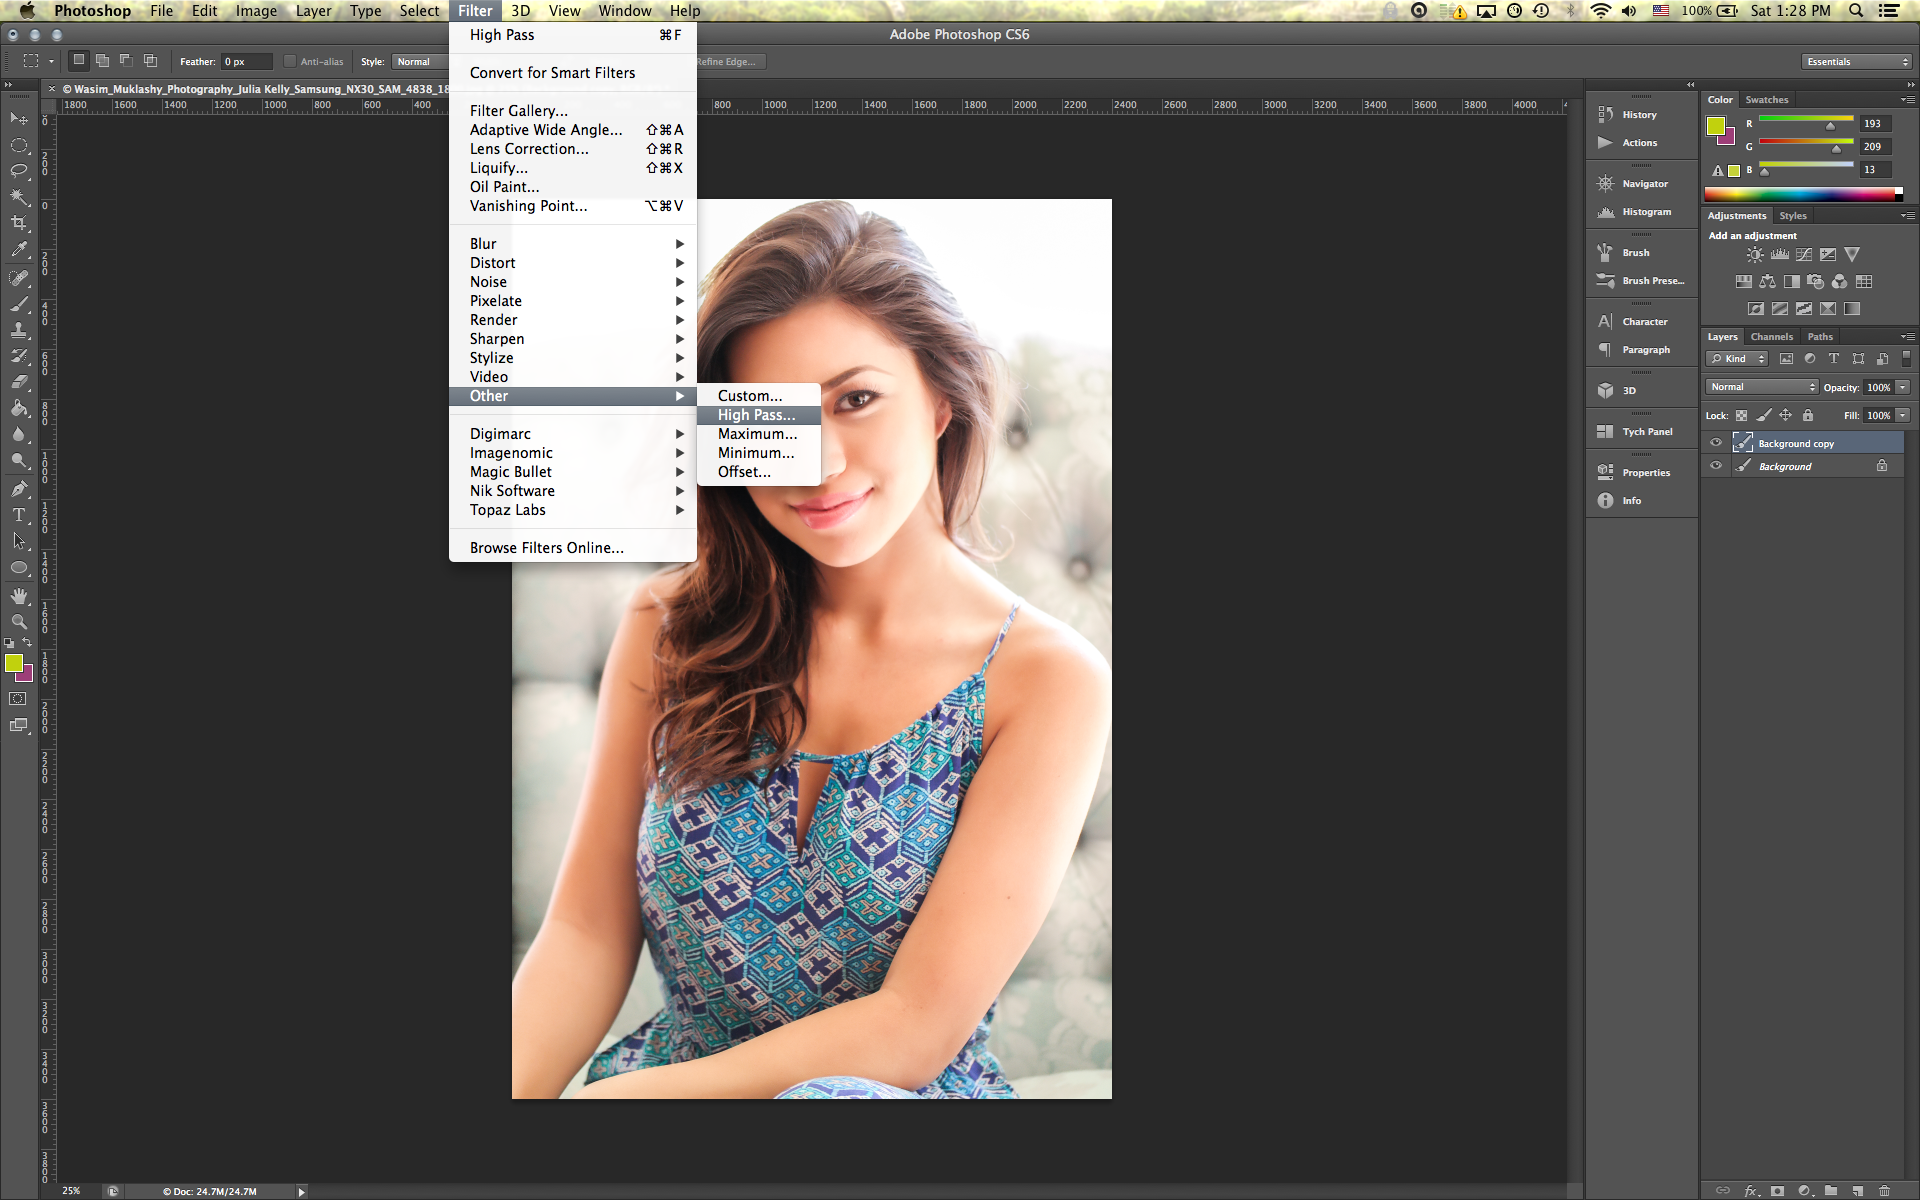Screen dimensions: 1920x1200
Task: Hide the Background copy layer
Action: coord(1716,443)
